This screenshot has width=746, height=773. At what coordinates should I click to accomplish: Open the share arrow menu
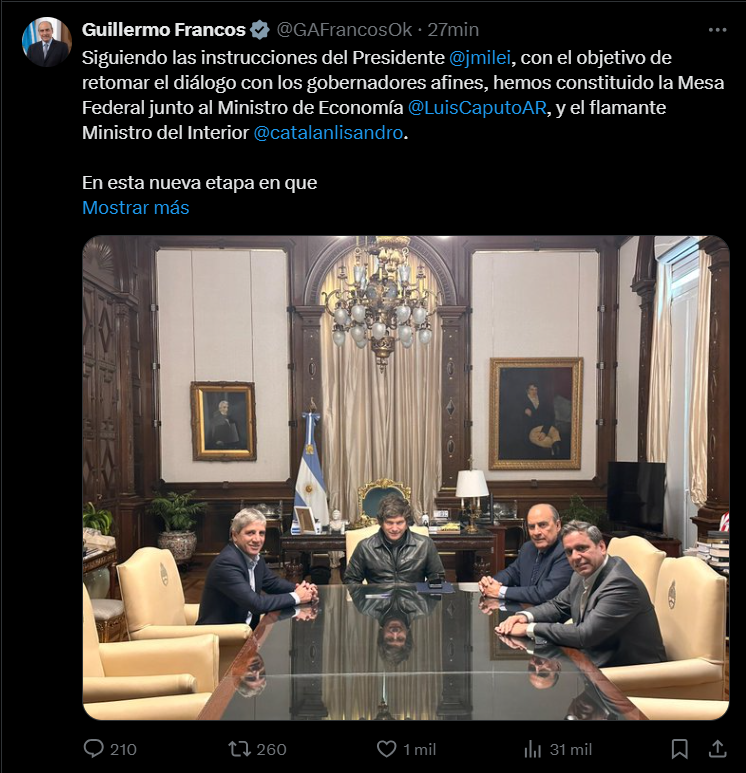(x=717, y=748)
